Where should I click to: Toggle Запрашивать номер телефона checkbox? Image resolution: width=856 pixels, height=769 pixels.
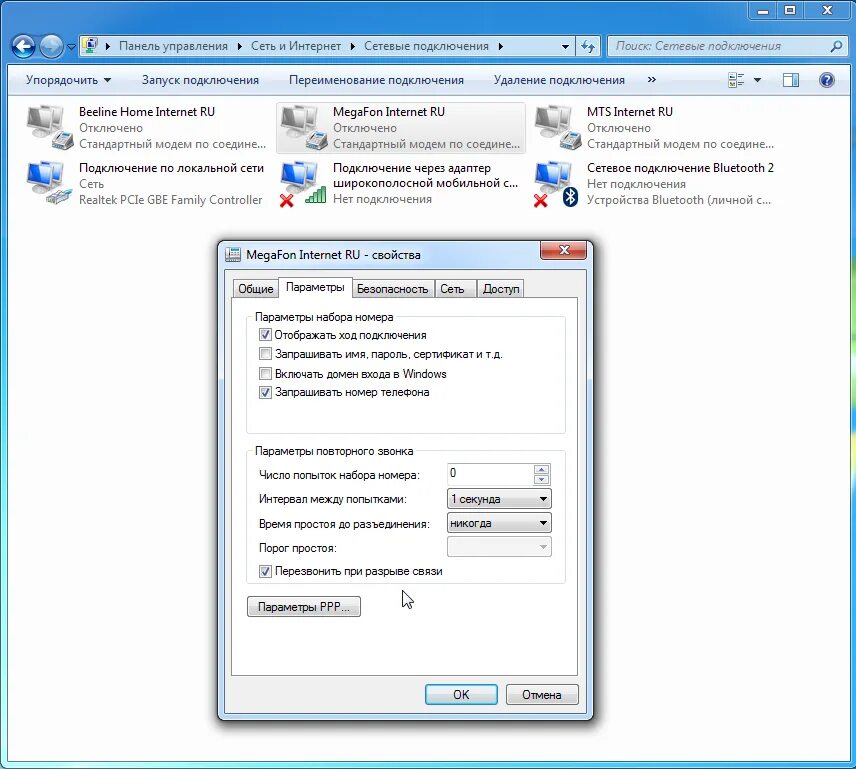click(x=265, y=392)
